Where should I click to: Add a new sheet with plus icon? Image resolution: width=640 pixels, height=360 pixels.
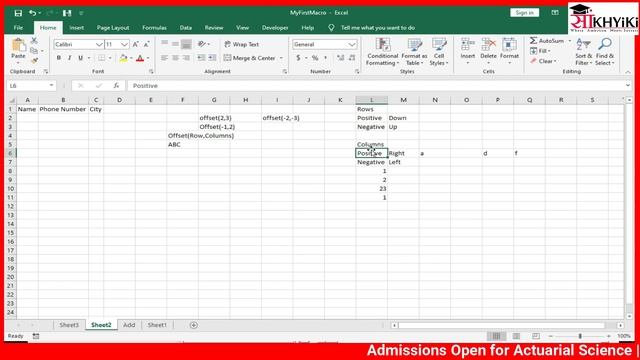click(193, 325)
